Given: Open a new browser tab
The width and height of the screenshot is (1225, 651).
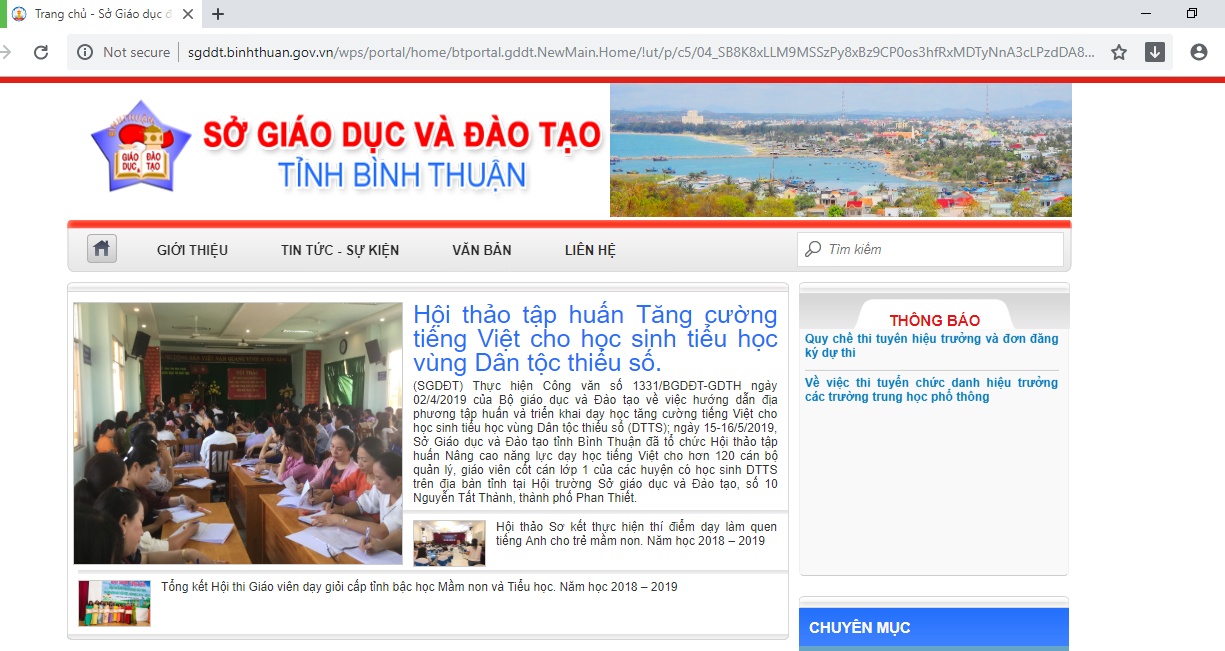Looking at the screenshot, I should (x=218, y=14).
